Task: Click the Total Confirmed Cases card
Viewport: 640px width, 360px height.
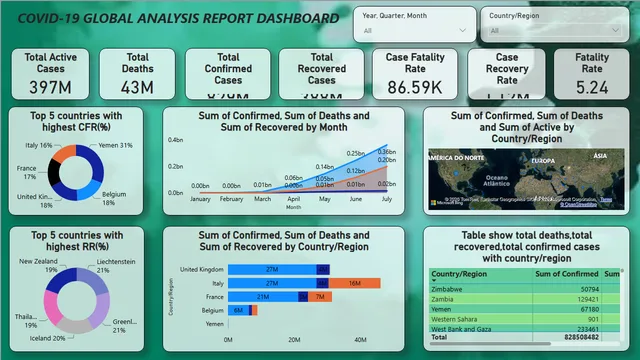Action: click(228, 74)
